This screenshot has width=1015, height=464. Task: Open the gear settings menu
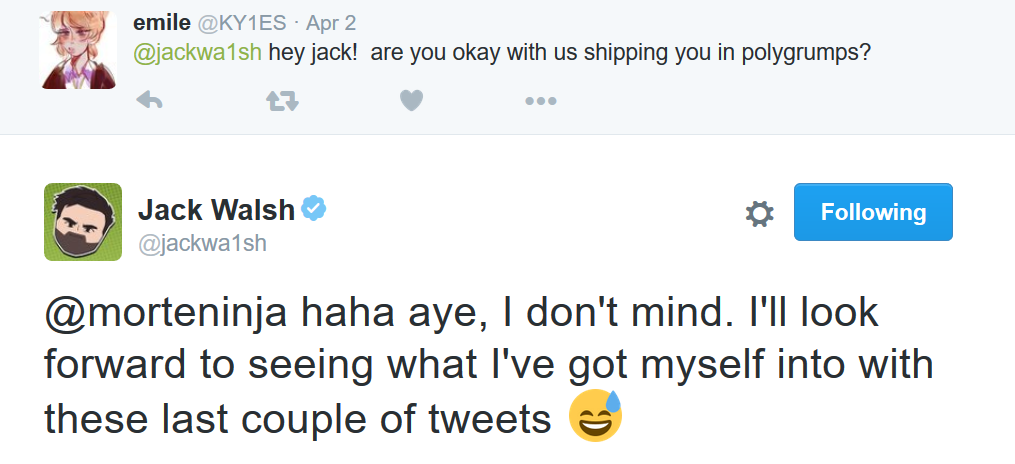point(760,213)
